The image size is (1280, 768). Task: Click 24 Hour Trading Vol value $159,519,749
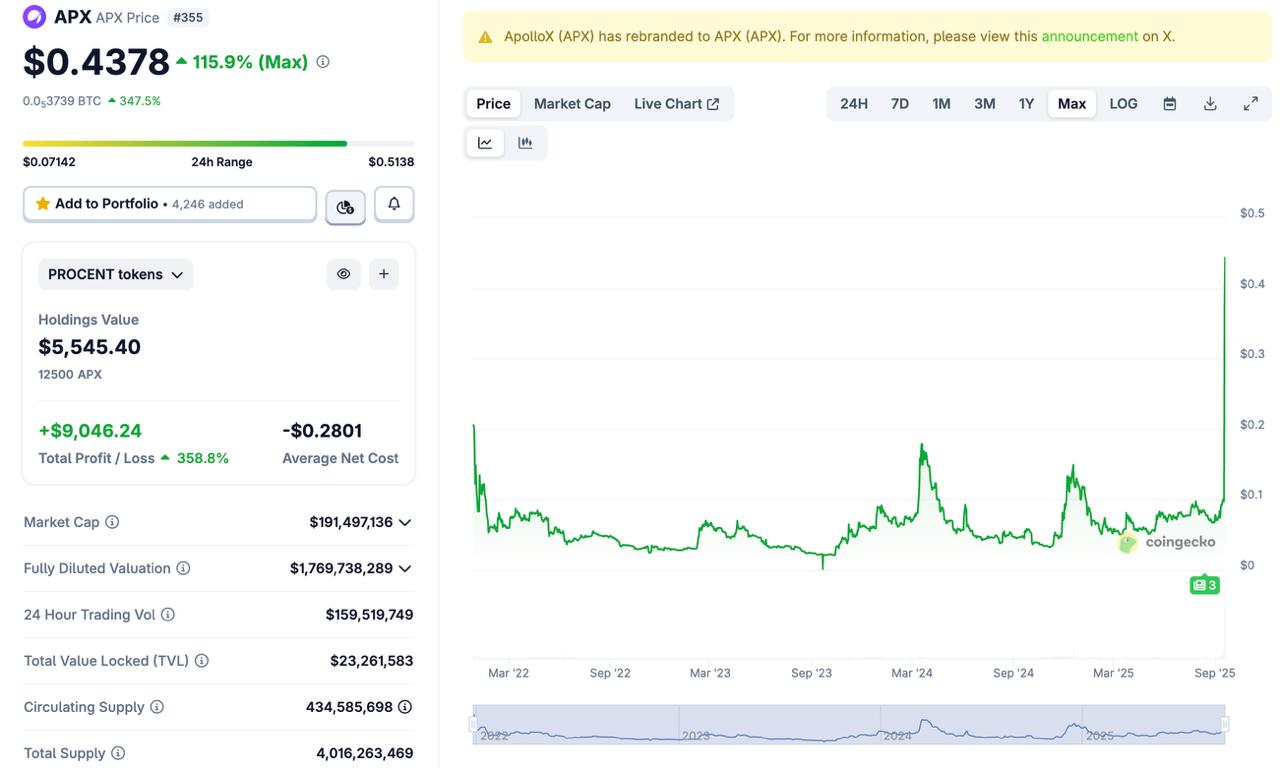tap(369, 615)
